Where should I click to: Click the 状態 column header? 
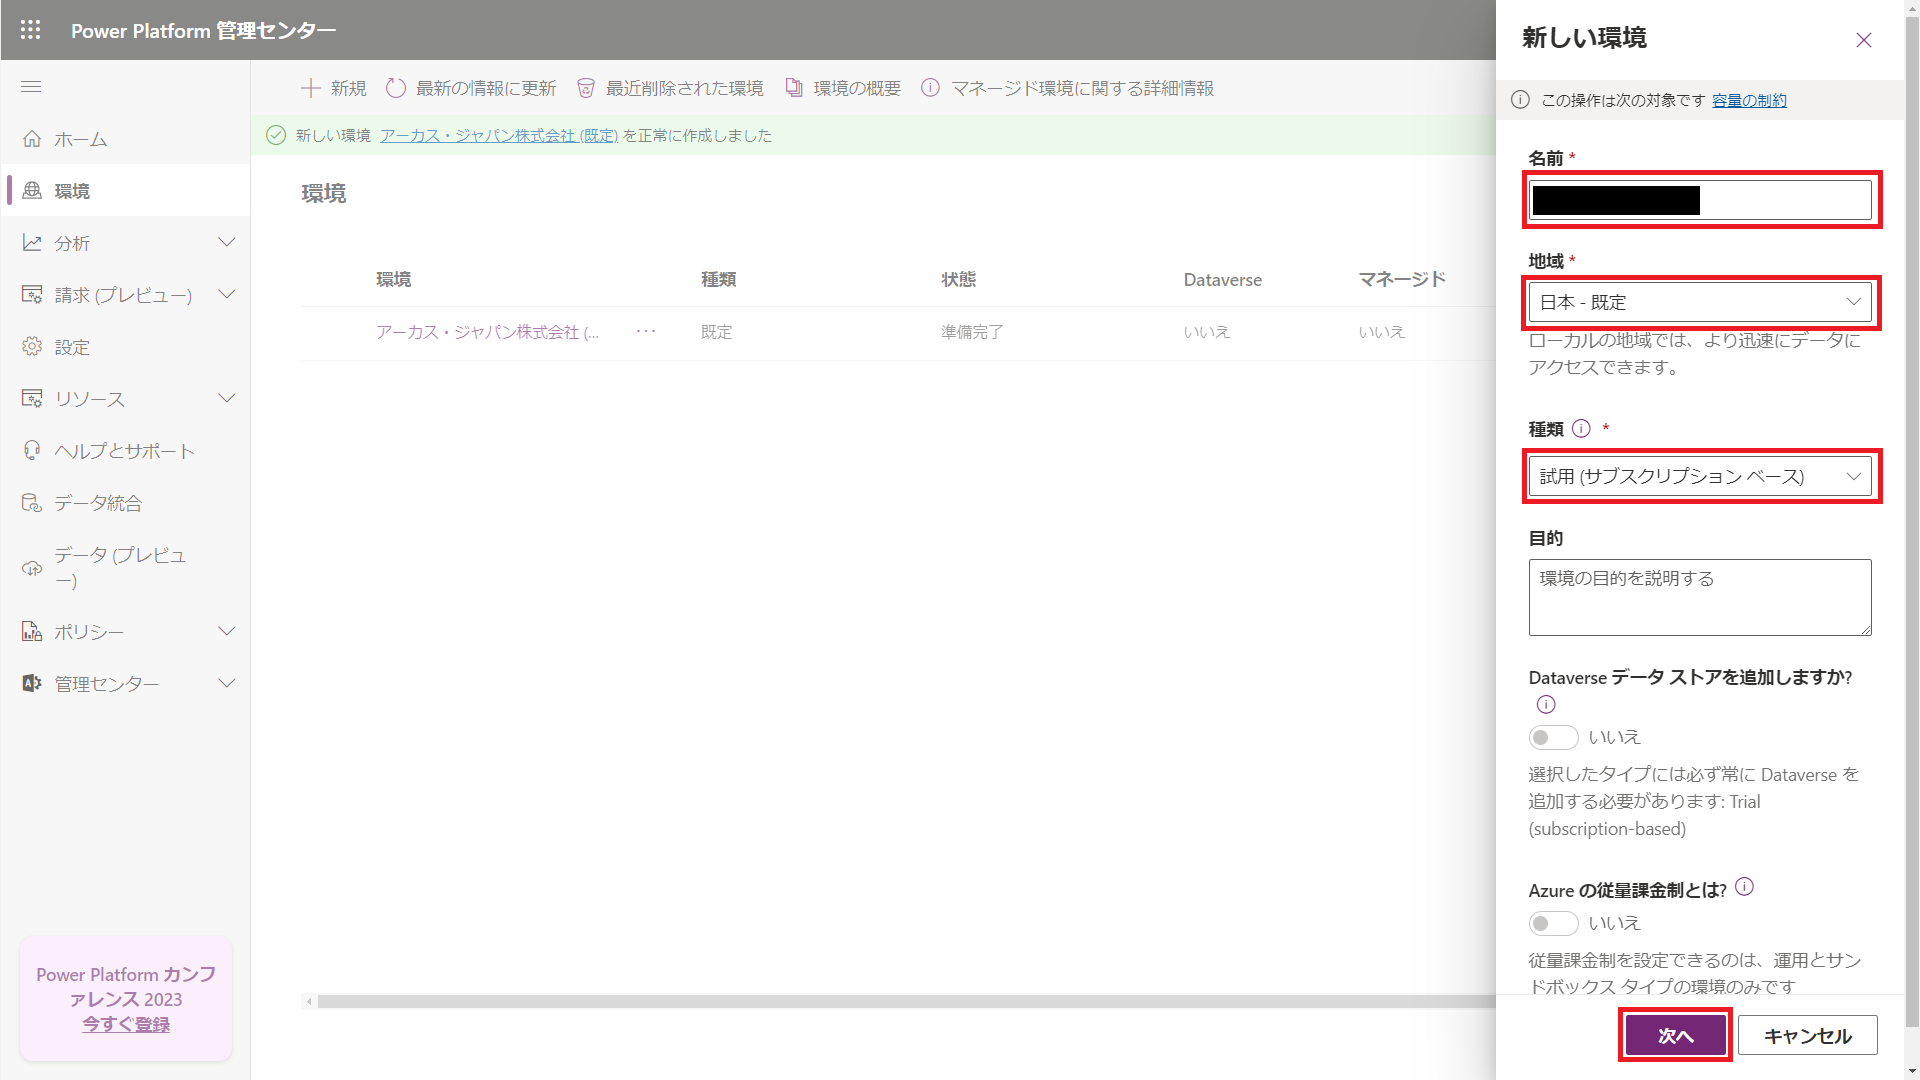(x=958, y=280)
